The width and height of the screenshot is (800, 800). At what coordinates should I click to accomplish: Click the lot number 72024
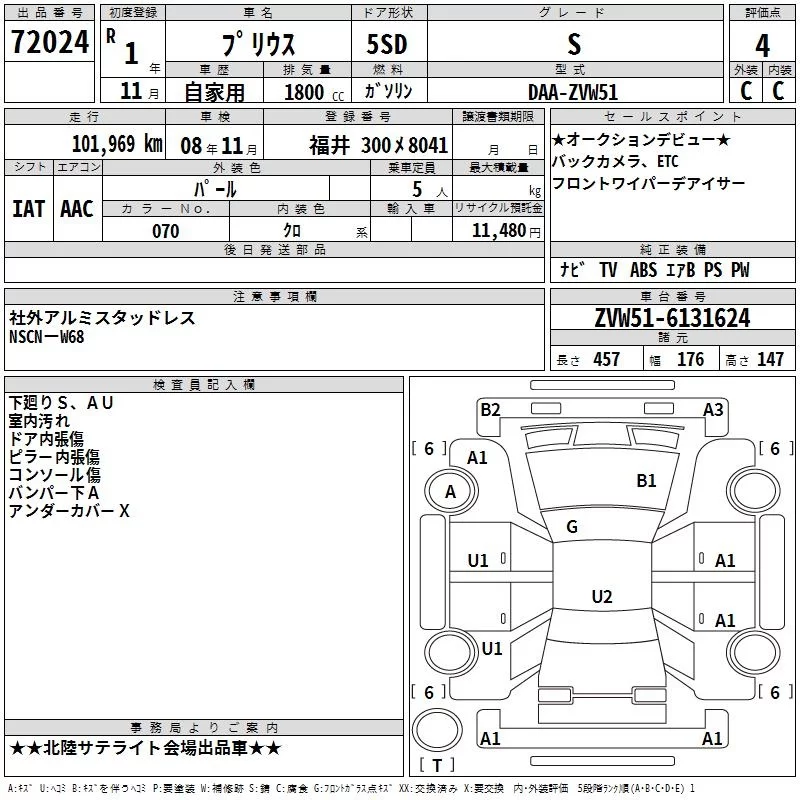pyautogui.click(x=49, y=42)
